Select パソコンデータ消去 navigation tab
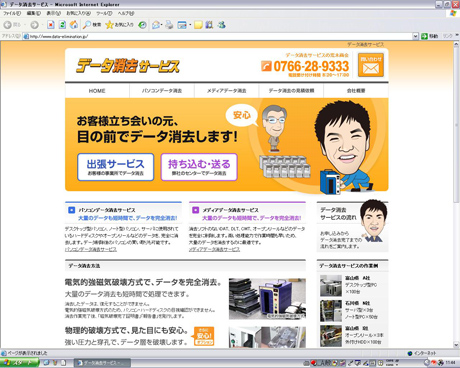Image resolution: width=460 pixels, height=368 pixels. tap(162, 91)
